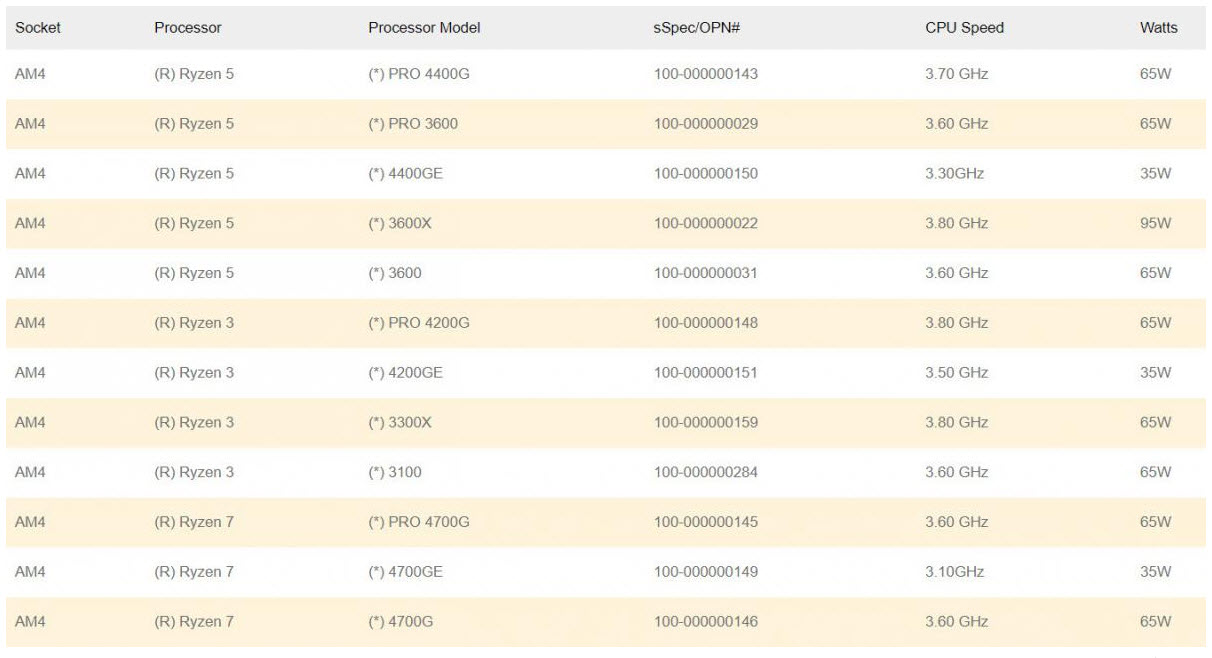The image size is (1212, 658).
Task: Click OPN 100-000000159
Action: 705,422
